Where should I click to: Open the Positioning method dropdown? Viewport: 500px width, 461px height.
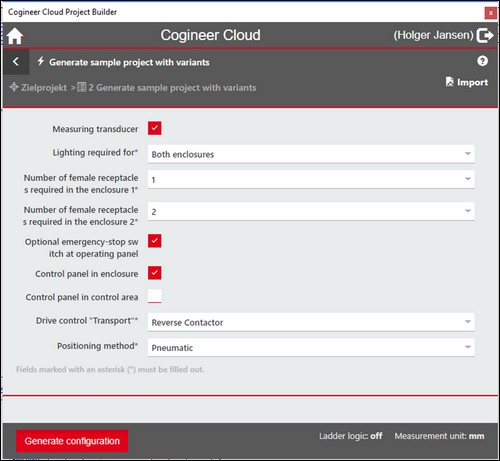(311, 347)
